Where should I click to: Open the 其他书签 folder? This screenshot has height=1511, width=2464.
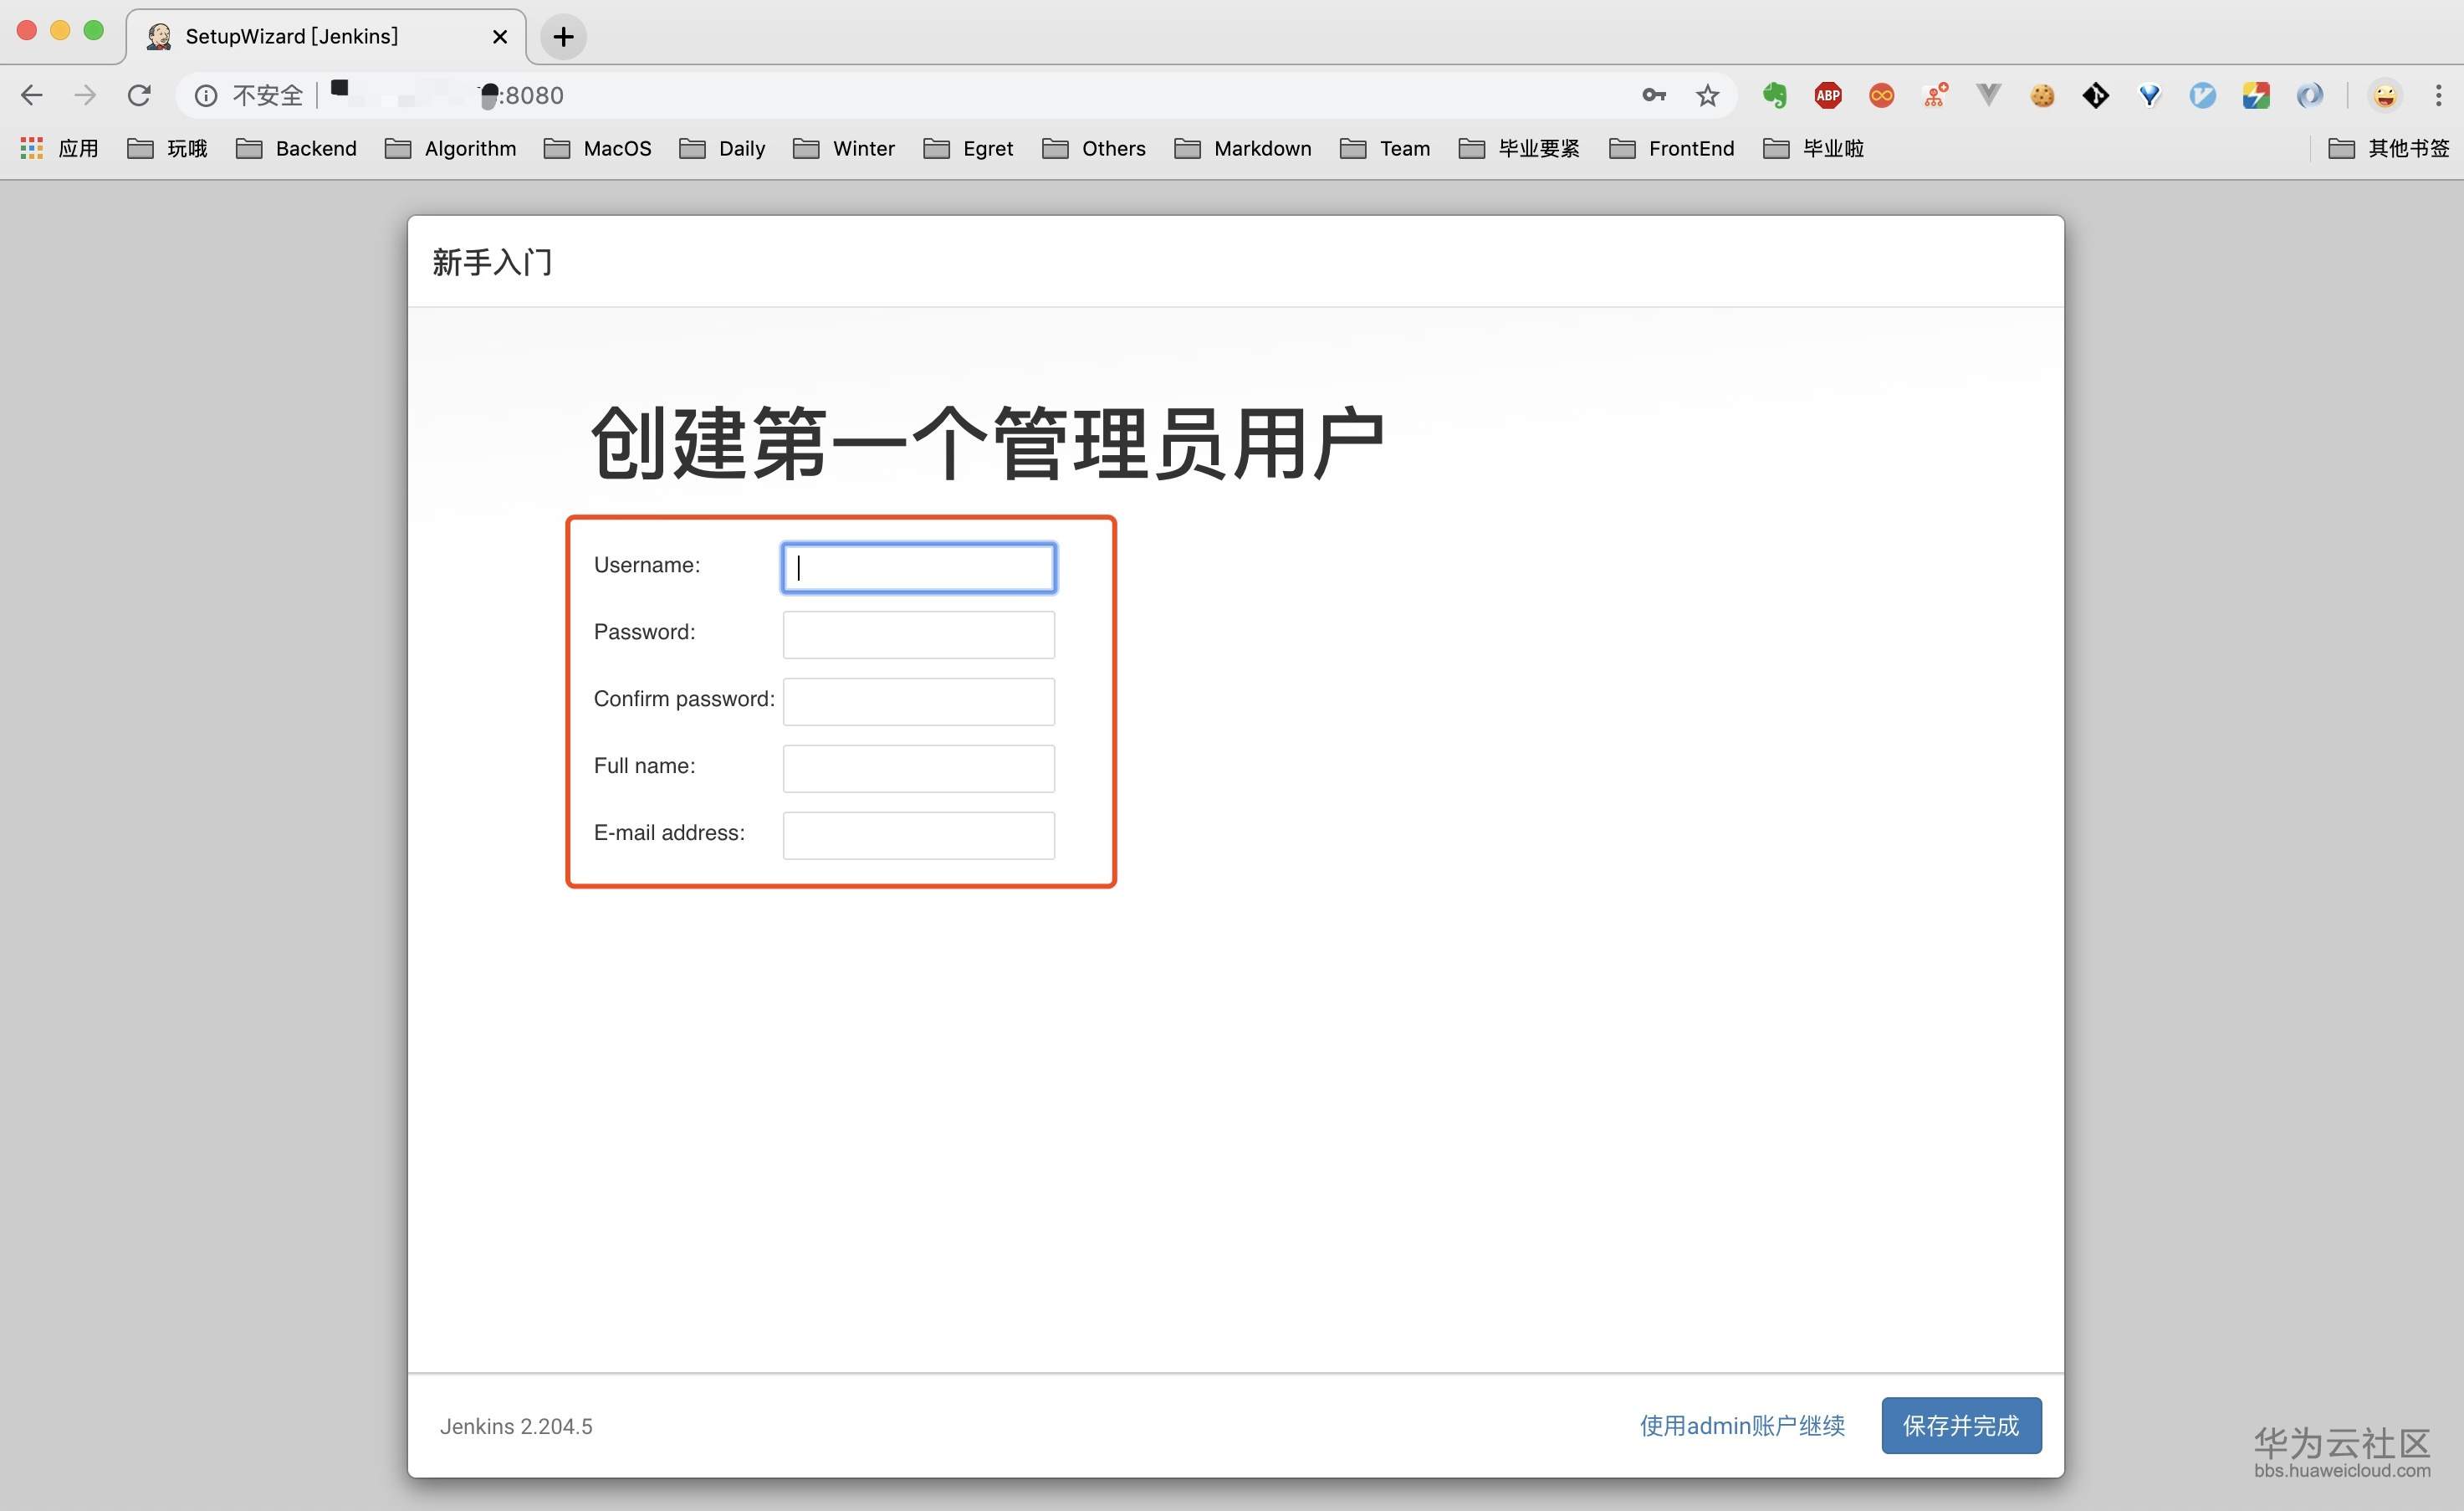2388,148
